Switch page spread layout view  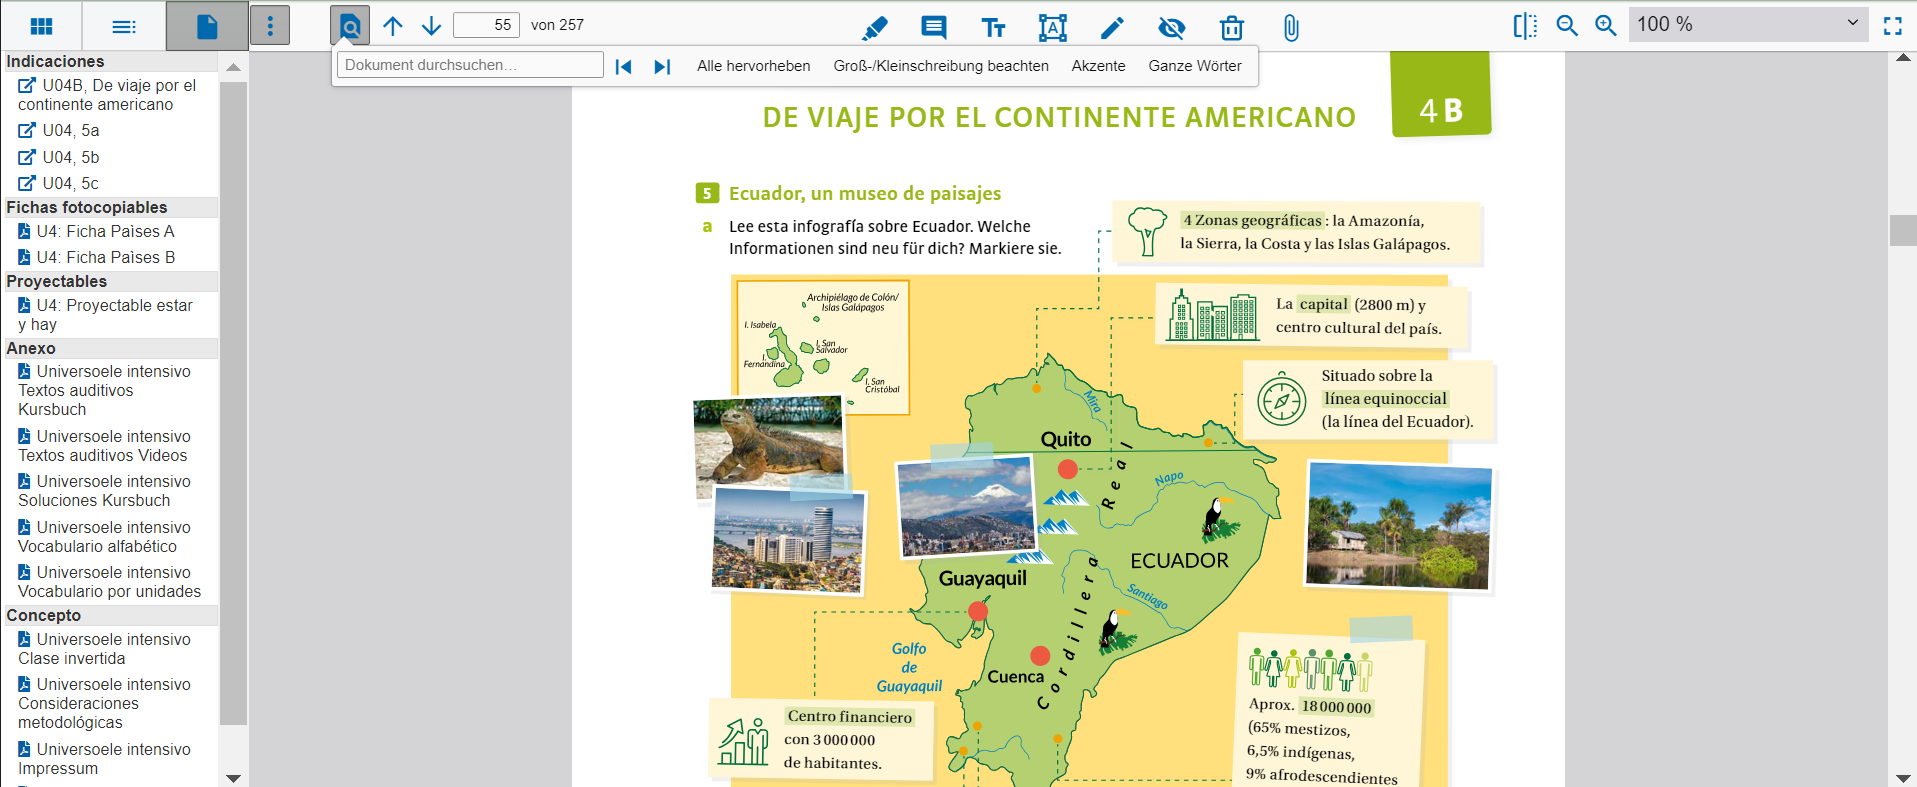[x=1525, y=25]
